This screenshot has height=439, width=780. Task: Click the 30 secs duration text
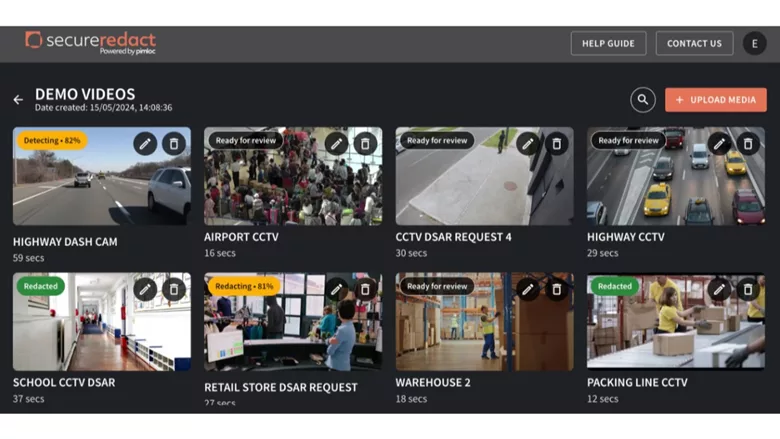point(411,253)
